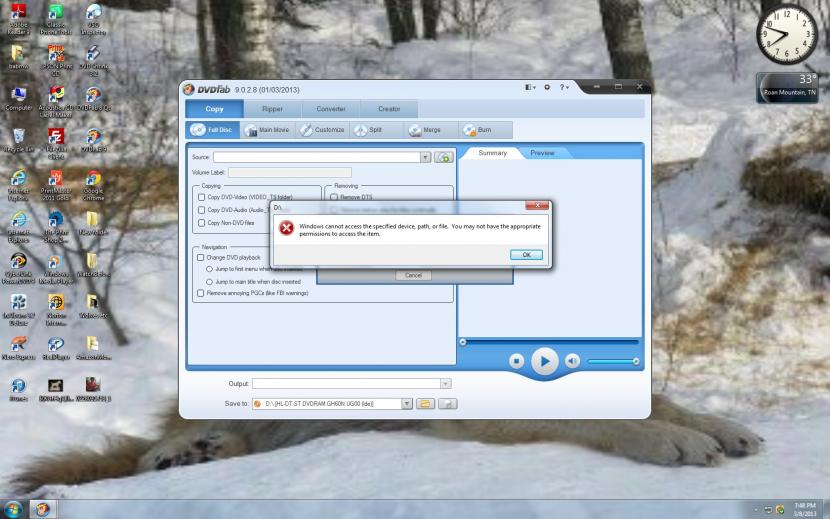Enable Remove DTS checkbox

[x=334, y=197]
